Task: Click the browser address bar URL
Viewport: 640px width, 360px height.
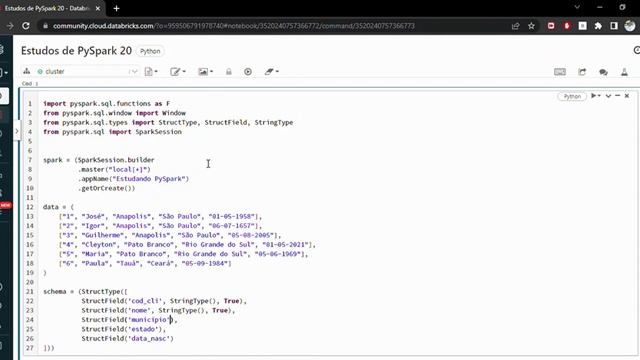Action: tap(233, 26)
